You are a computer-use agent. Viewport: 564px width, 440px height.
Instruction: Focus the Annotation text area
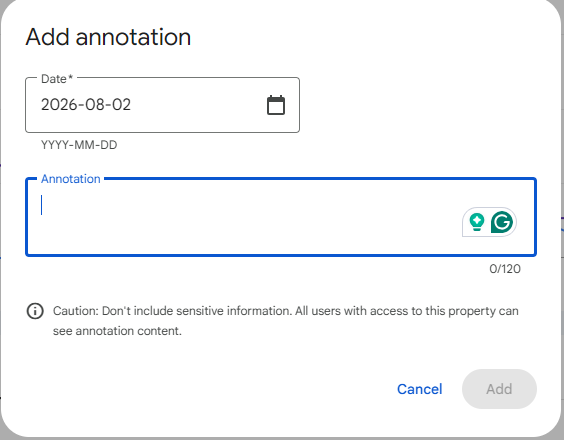click(x=281, y=217)
